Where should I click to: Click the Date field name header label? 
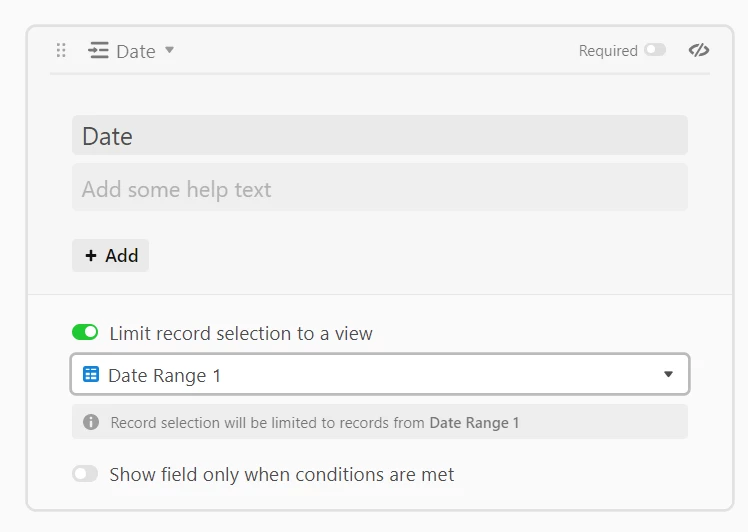[136, 51]
